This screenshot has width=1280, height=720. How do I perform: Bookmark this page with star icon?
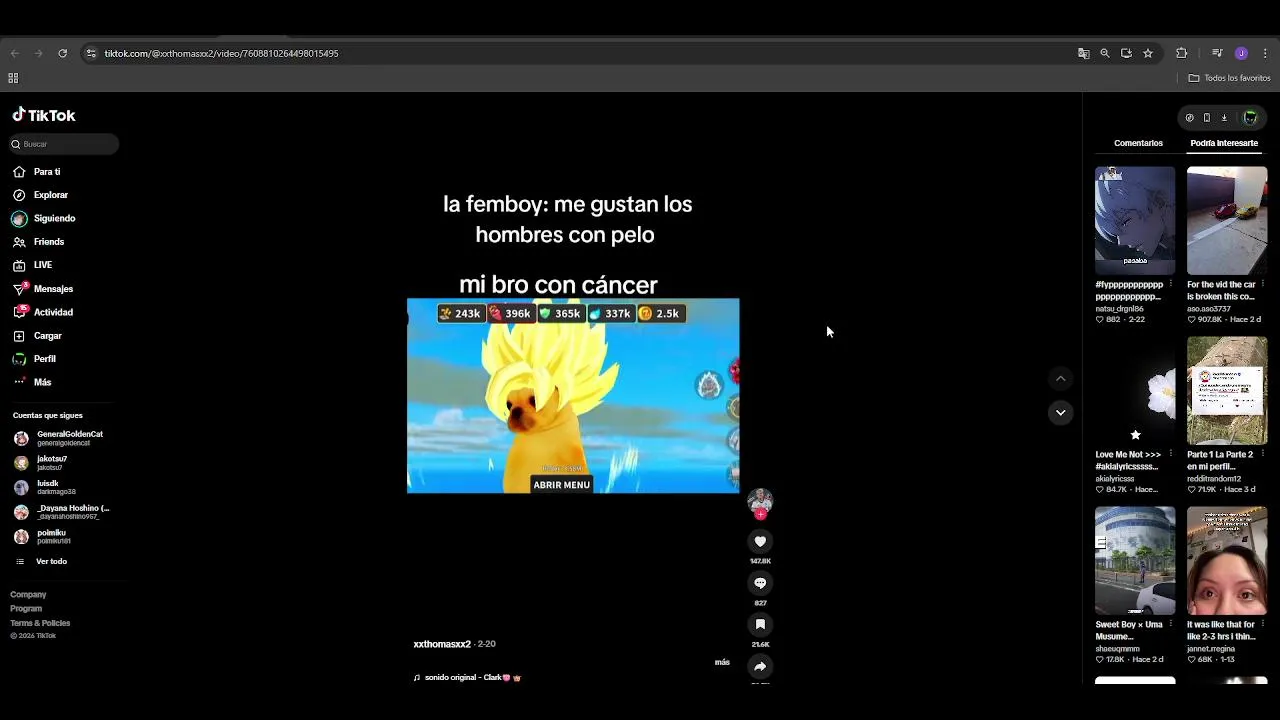[x=1148, y=53]
